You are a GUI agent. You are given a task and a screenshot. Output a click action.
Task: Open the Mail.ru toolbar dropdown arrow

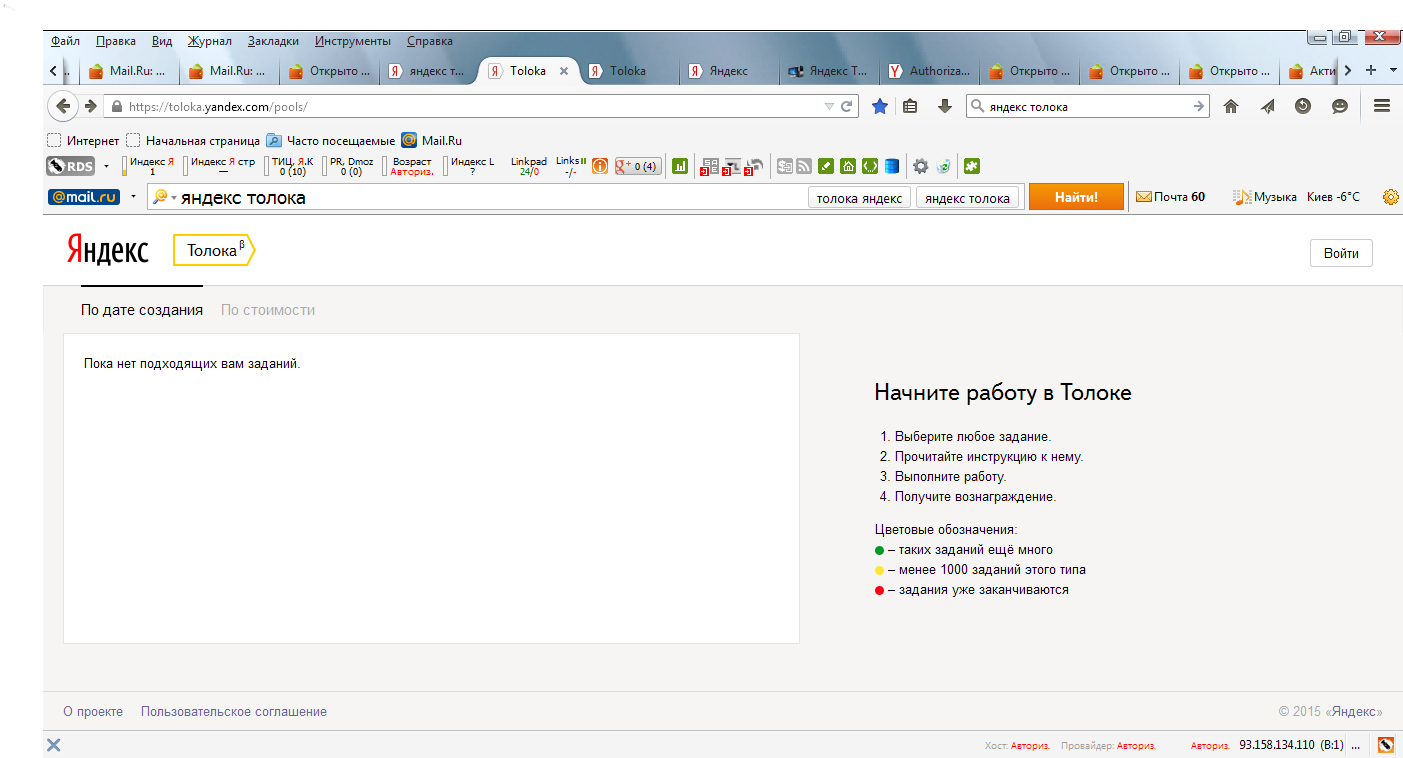coord(133,197)
